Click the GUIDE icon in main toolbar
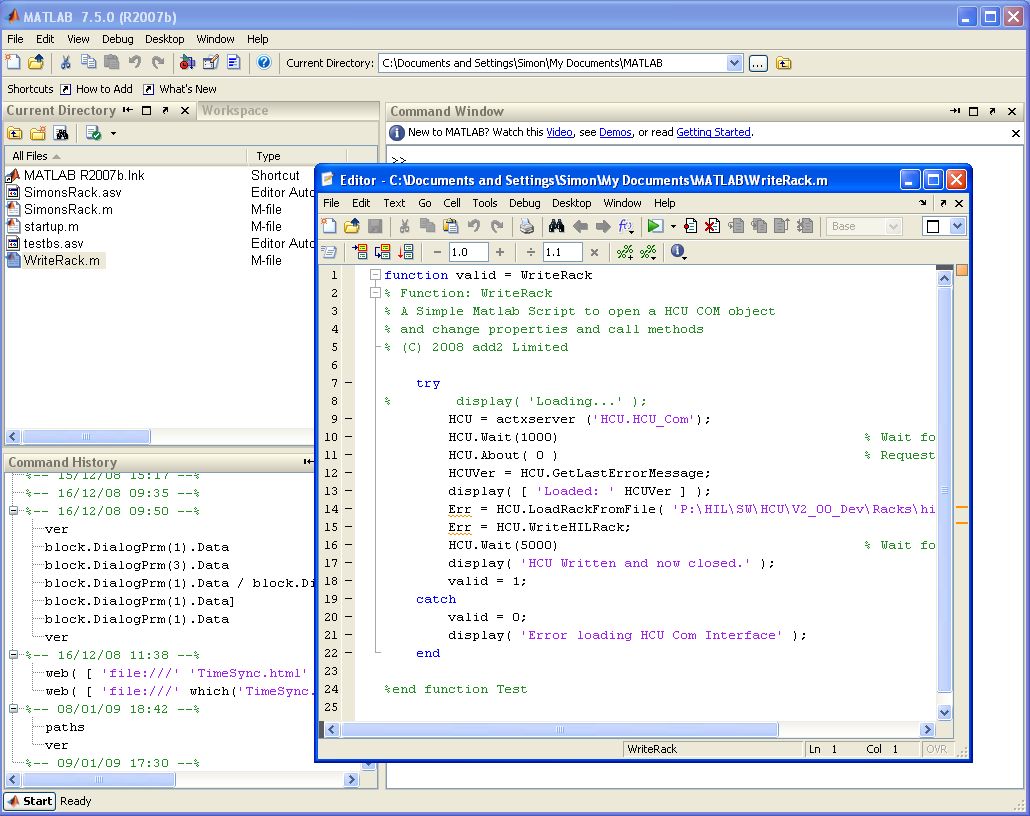1030x816 pixels. click(x=210, y=63)
